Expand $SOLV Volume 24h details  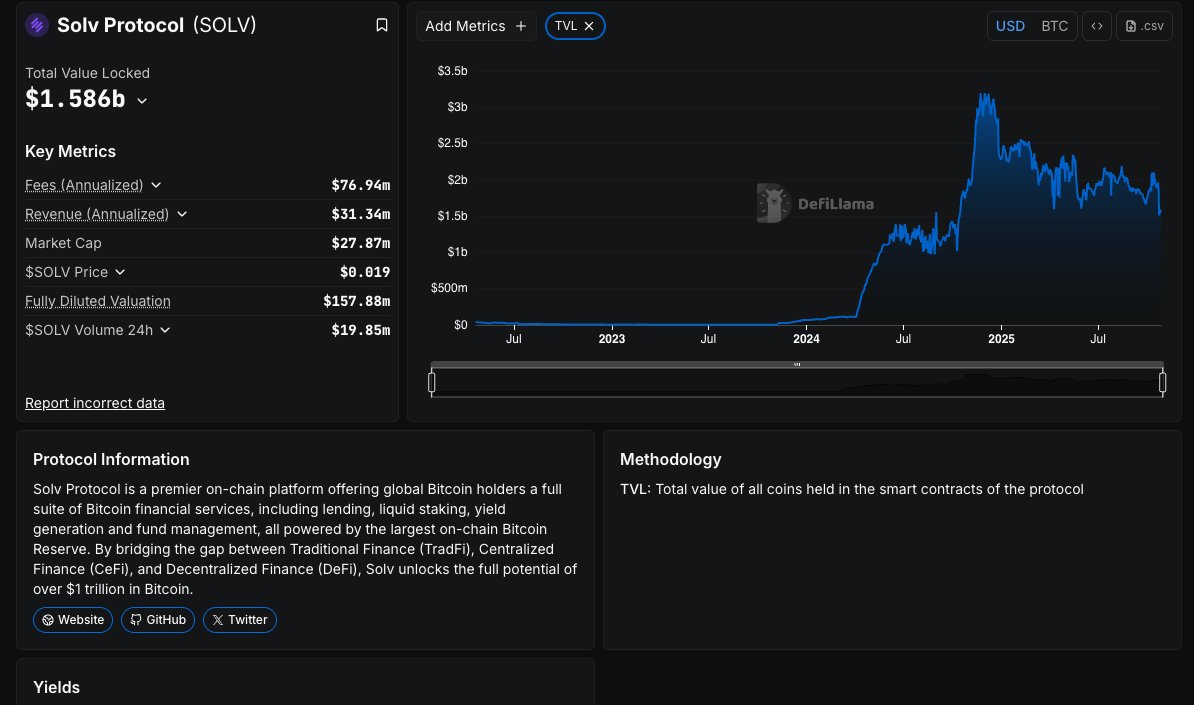(165, 330)
